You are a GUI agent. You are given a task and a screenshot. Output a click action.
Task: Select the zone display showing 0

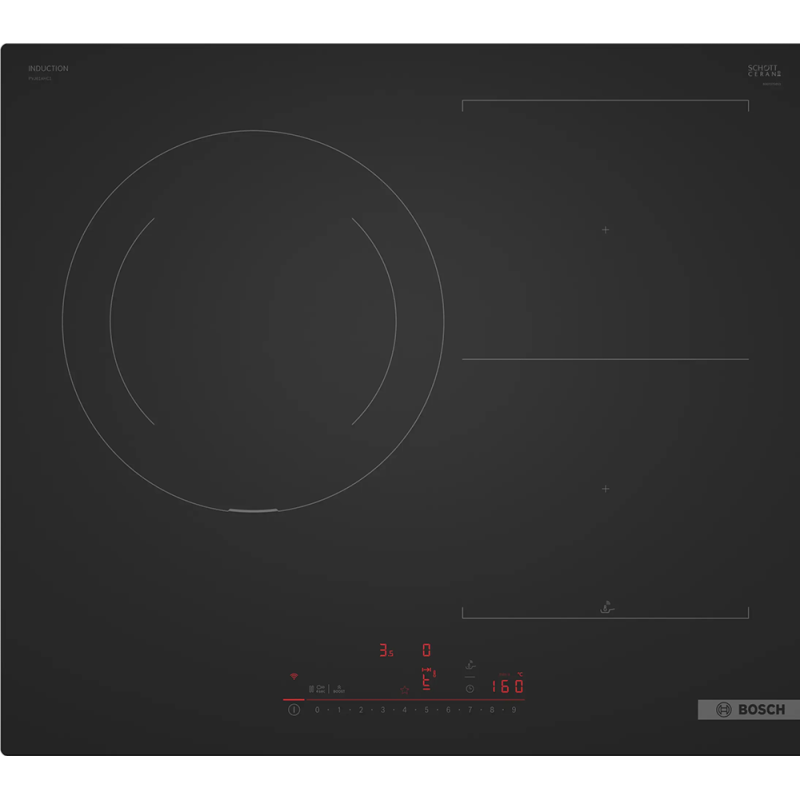click(x=427, y=650)
